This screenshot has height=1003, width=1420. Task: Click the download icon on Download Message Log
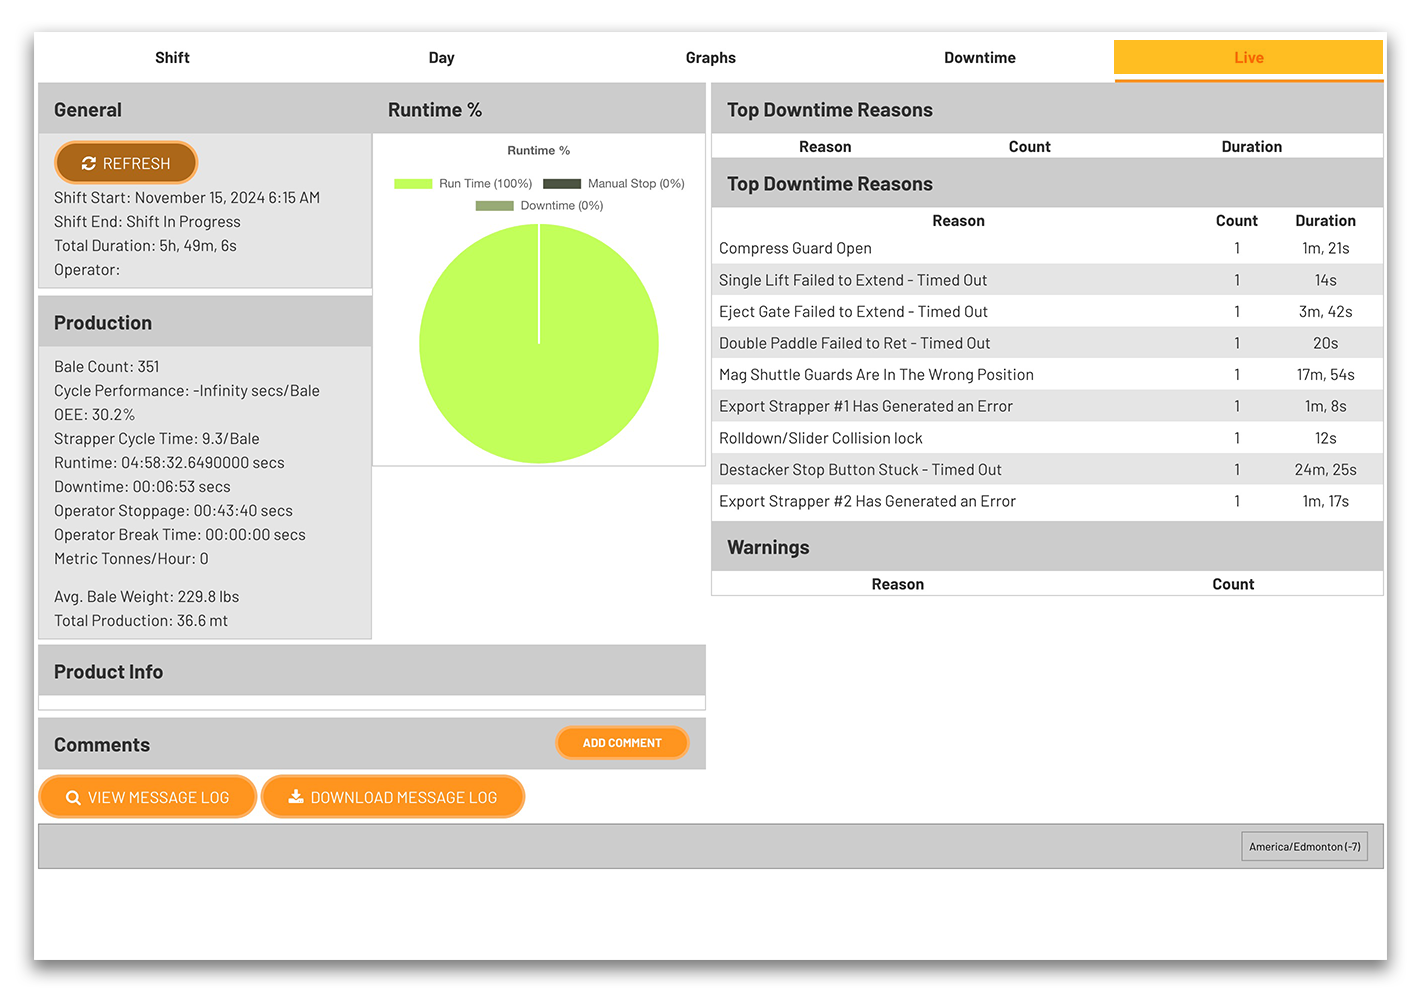(296, 797)
